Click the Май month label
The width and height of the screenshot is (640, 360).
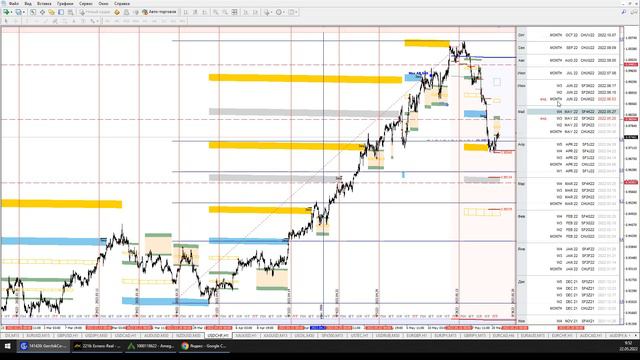point(521,111)
